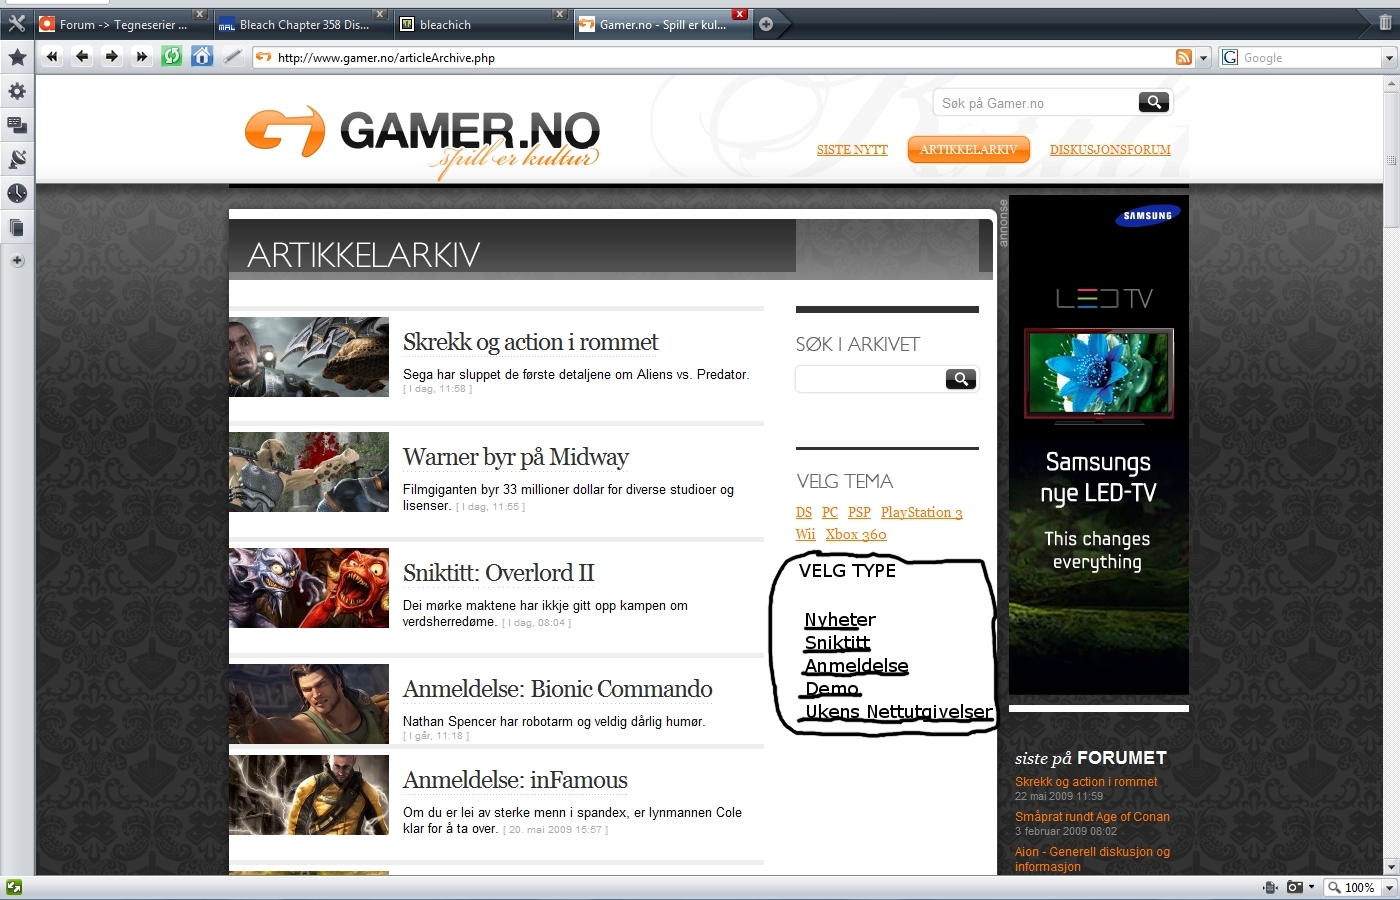The height and width of the screenshot is (900, 1400).
Task: Click the Søk på Gamer.no search field
Action: pos(1036,103)
